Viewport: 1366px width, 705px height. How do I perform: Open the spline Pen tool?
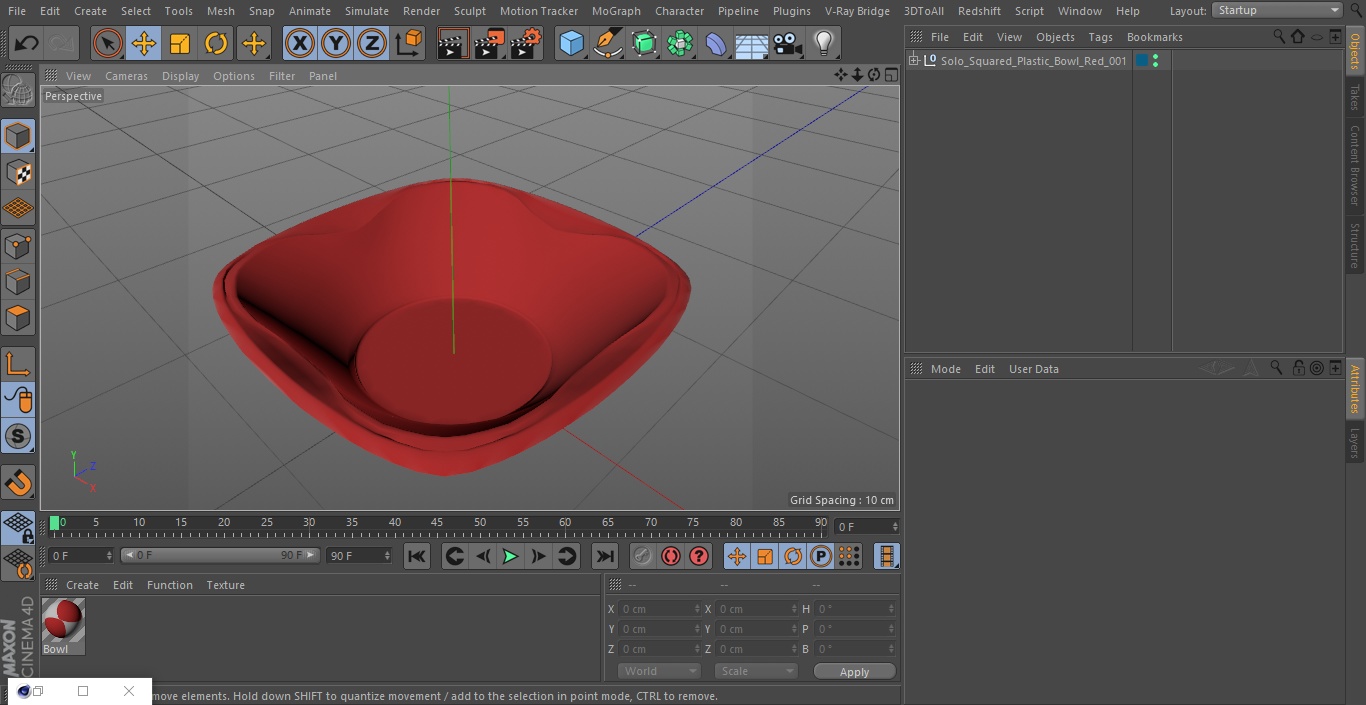pos(608,44)
